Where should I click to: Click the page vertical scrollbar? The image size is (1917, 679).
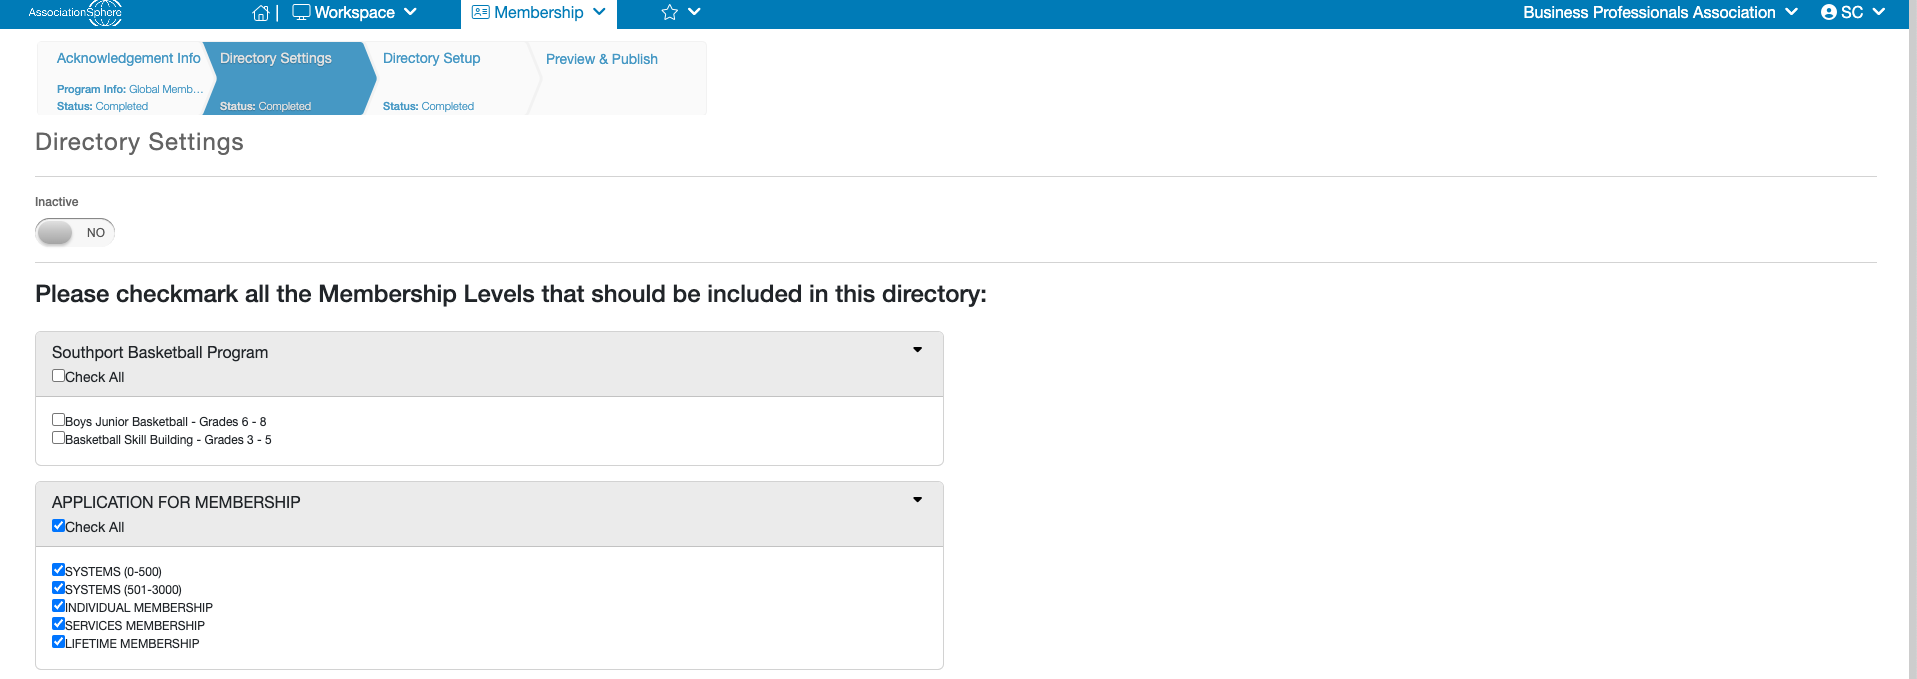[1912, 340]
